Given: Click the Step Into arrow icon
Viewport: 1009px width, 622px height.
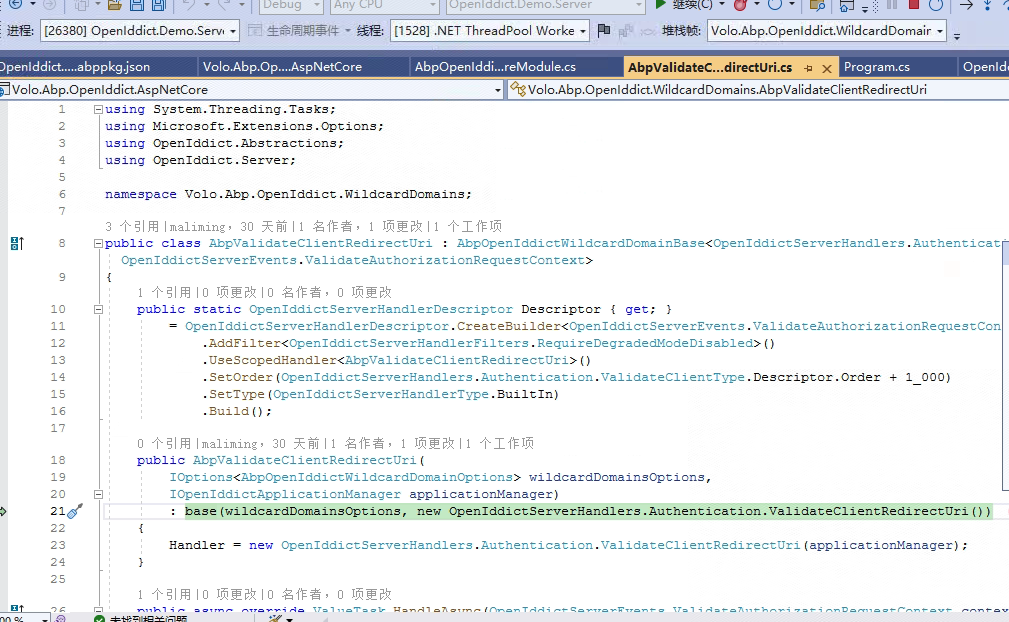Looking at the screenshot, I should click(988, 7).
